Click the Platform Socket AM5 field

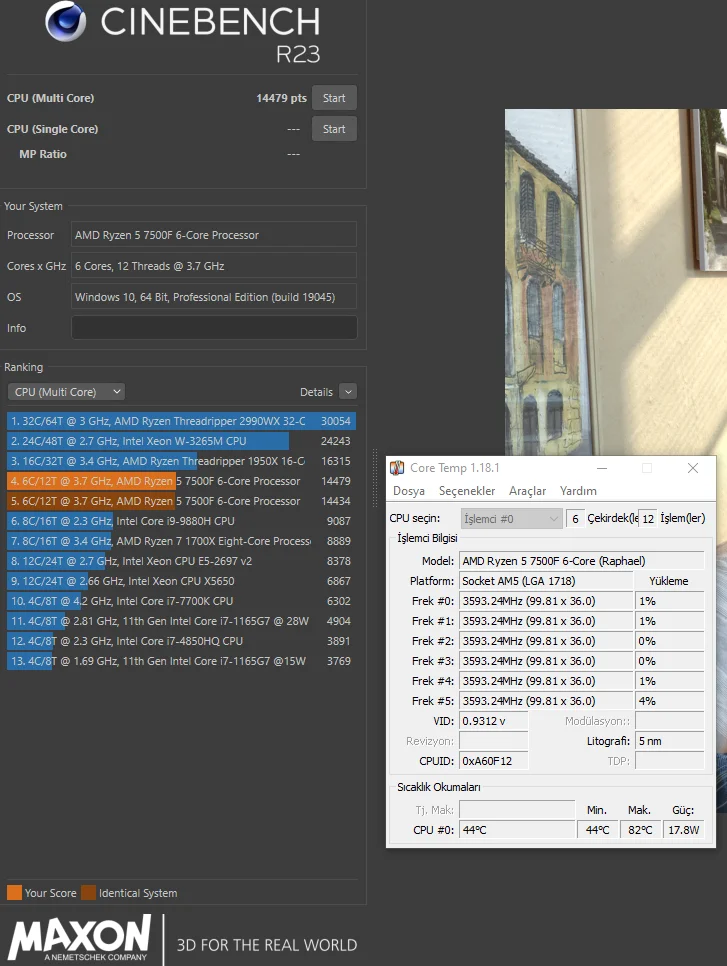coord(546,581)
